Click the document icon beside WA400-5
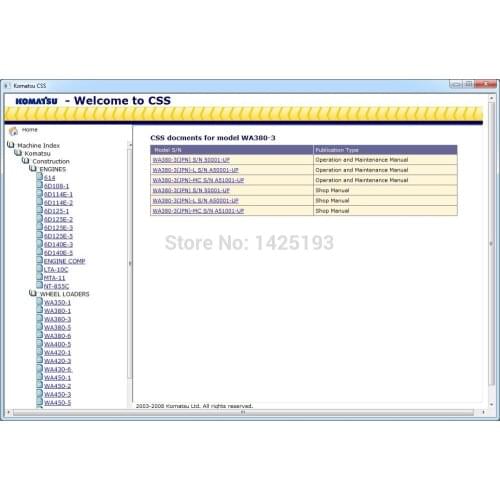Viewport: 500px width, 500px height. tap(40, 344)
